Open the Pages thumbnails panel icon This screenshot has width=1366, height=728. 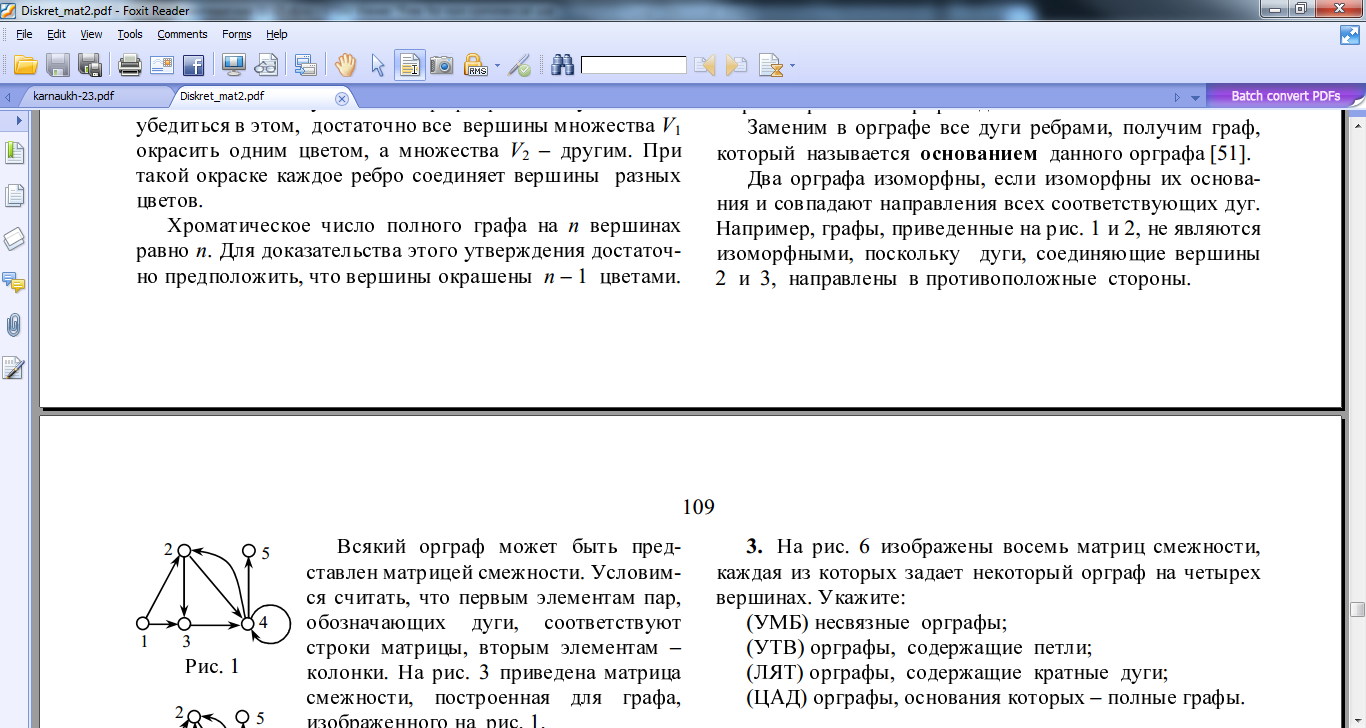(x=15, y=196)
